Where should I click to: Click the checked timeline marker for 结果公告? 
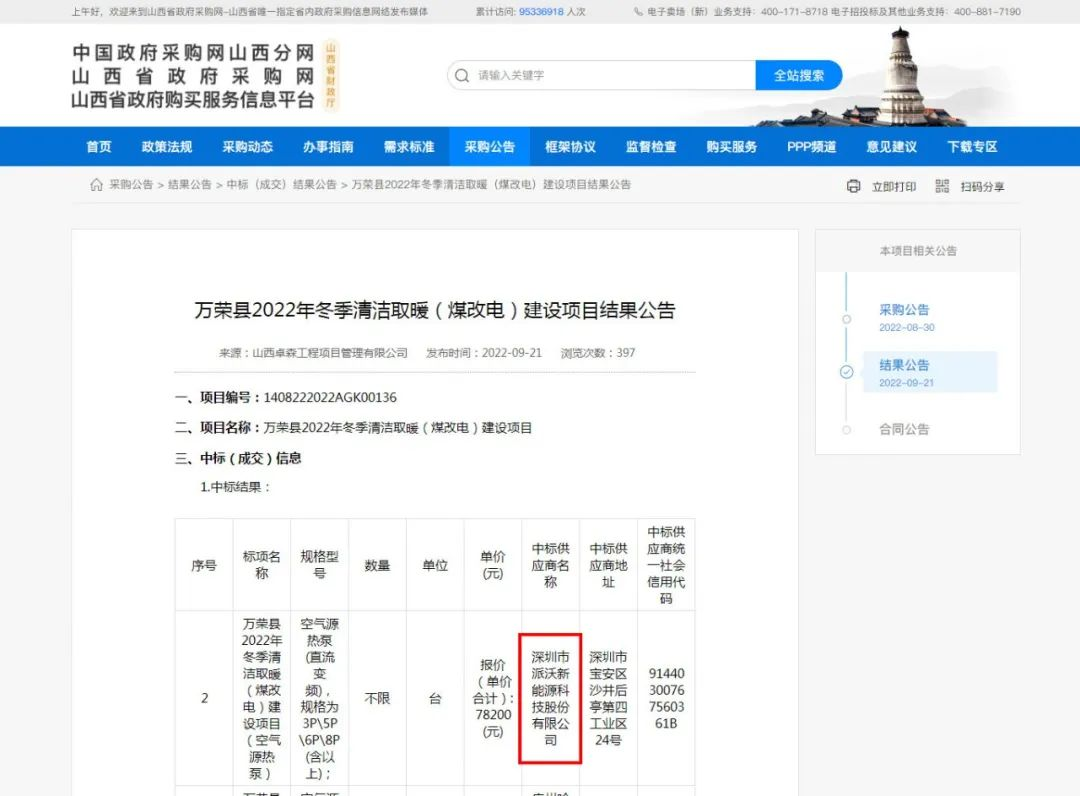point(847,372)
